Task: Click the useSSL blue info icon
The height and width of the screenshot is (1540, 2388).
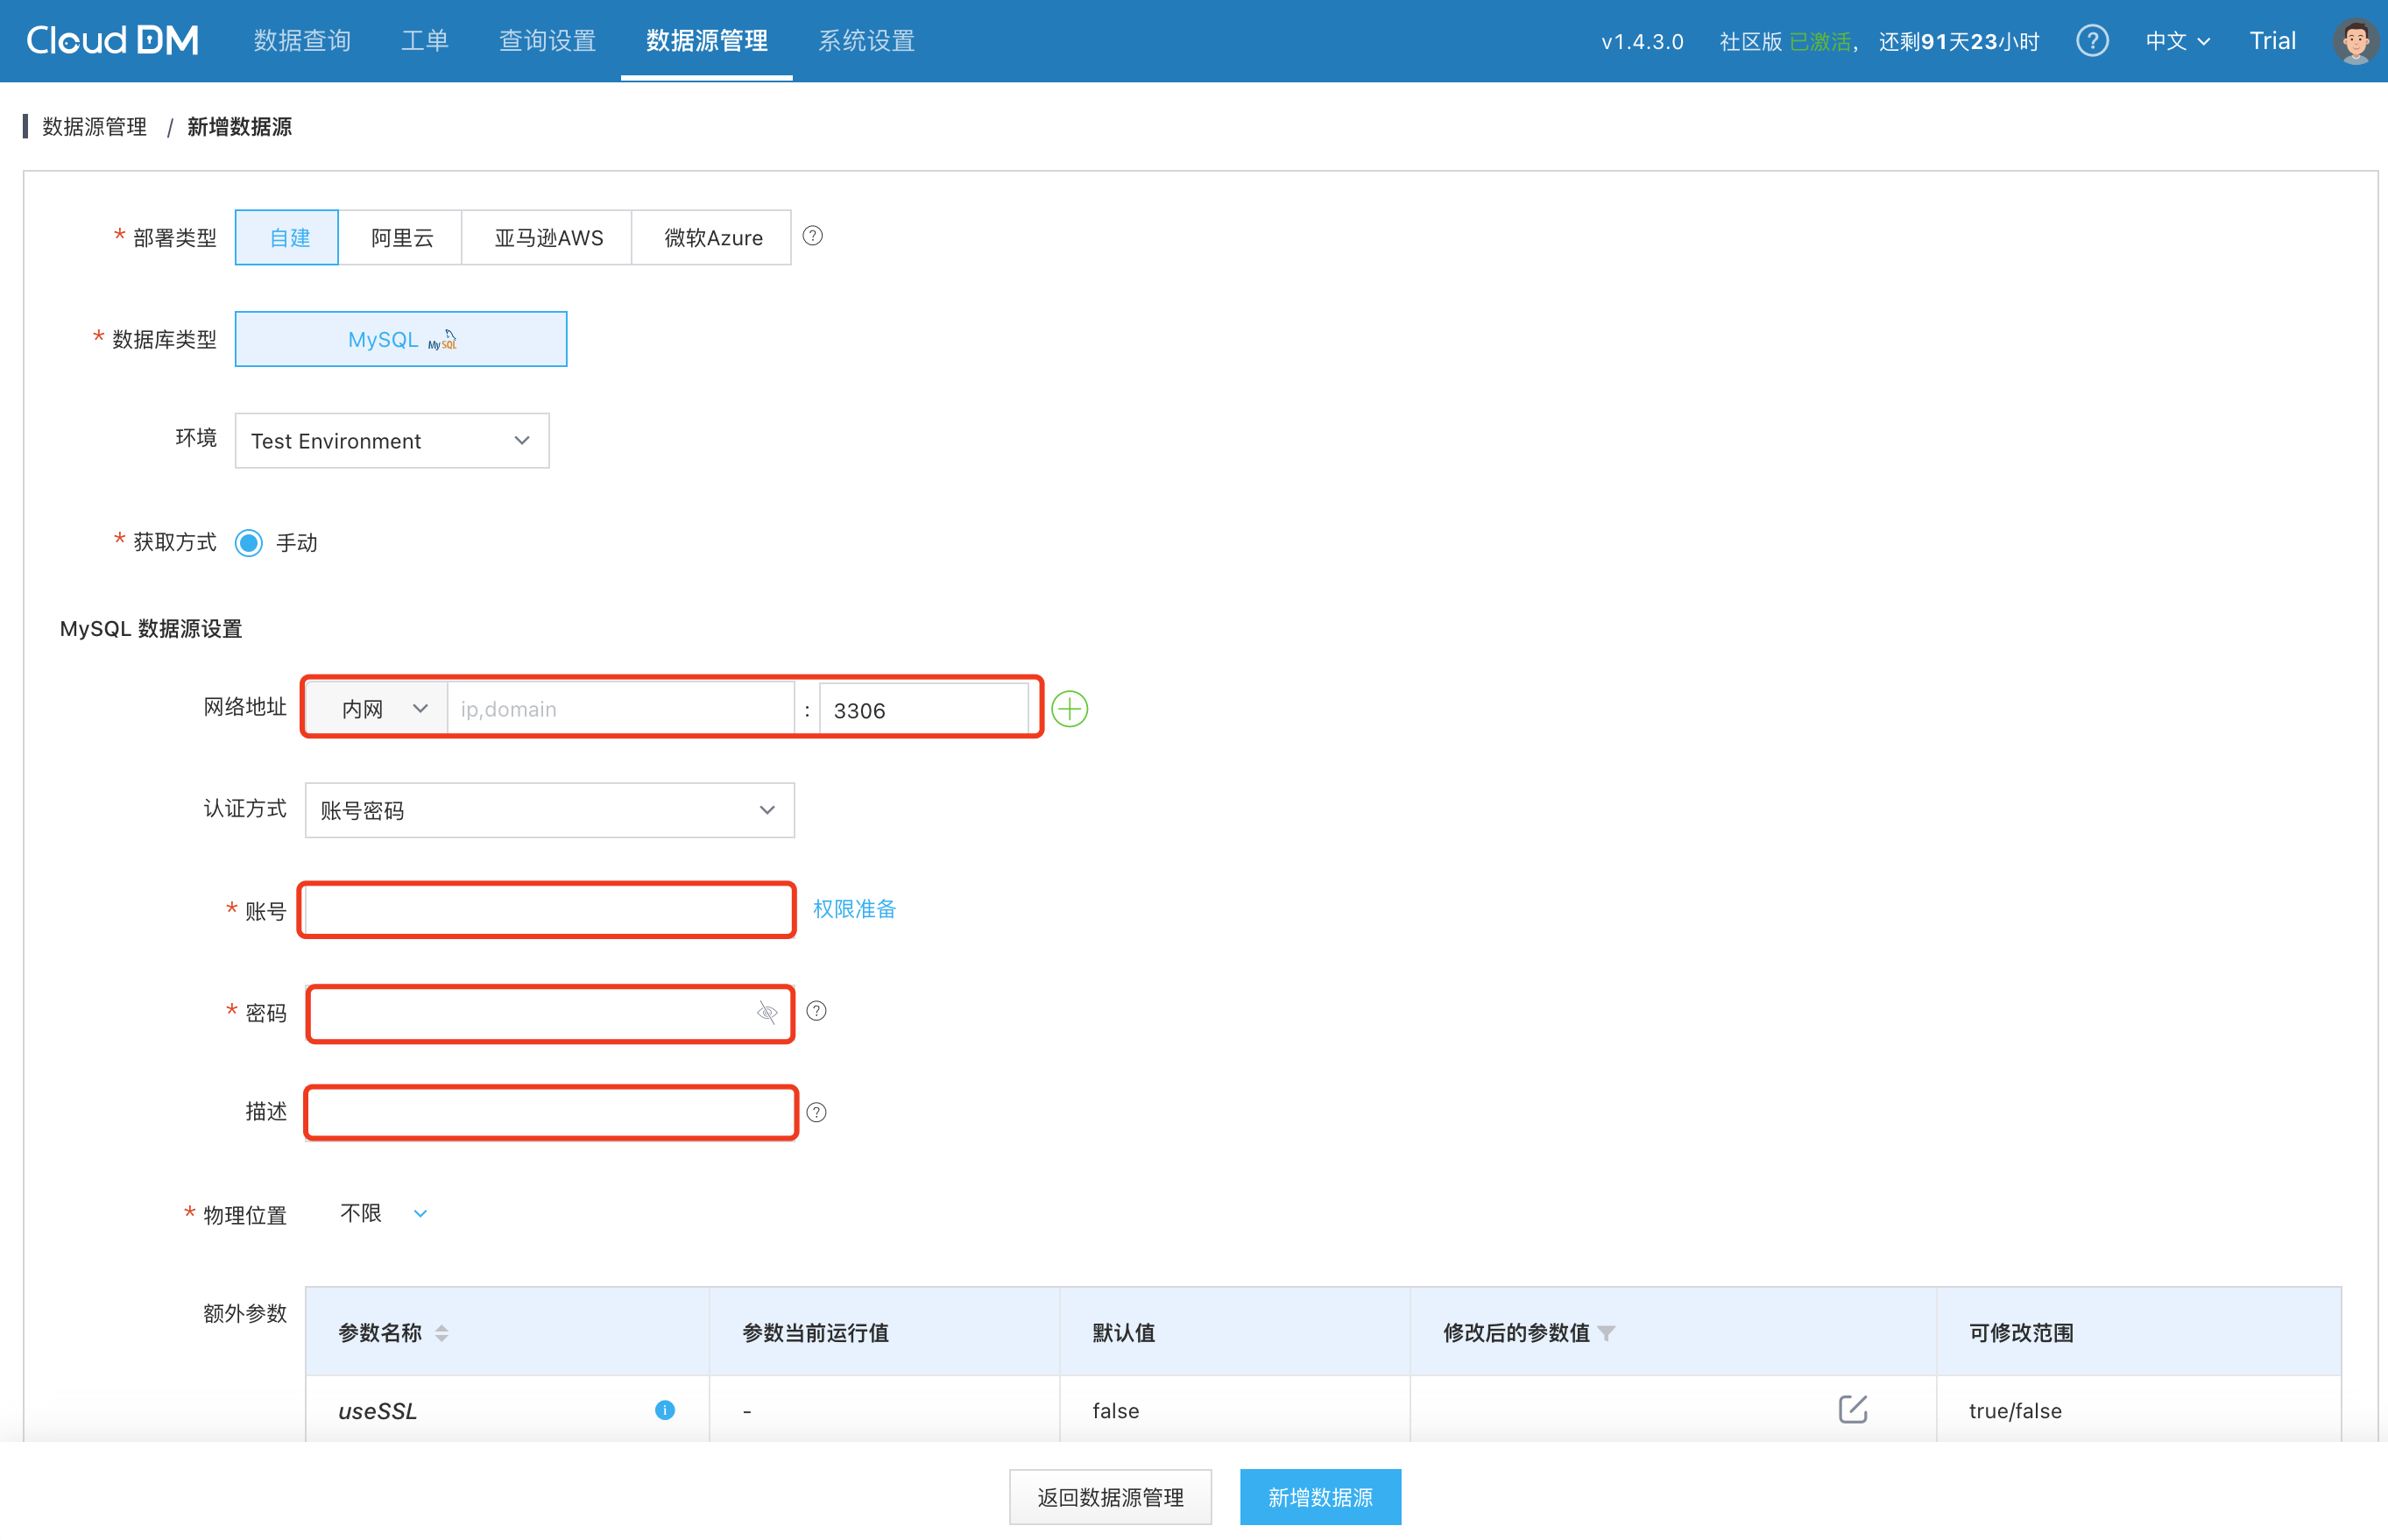Action: (x=664, y=1410)
